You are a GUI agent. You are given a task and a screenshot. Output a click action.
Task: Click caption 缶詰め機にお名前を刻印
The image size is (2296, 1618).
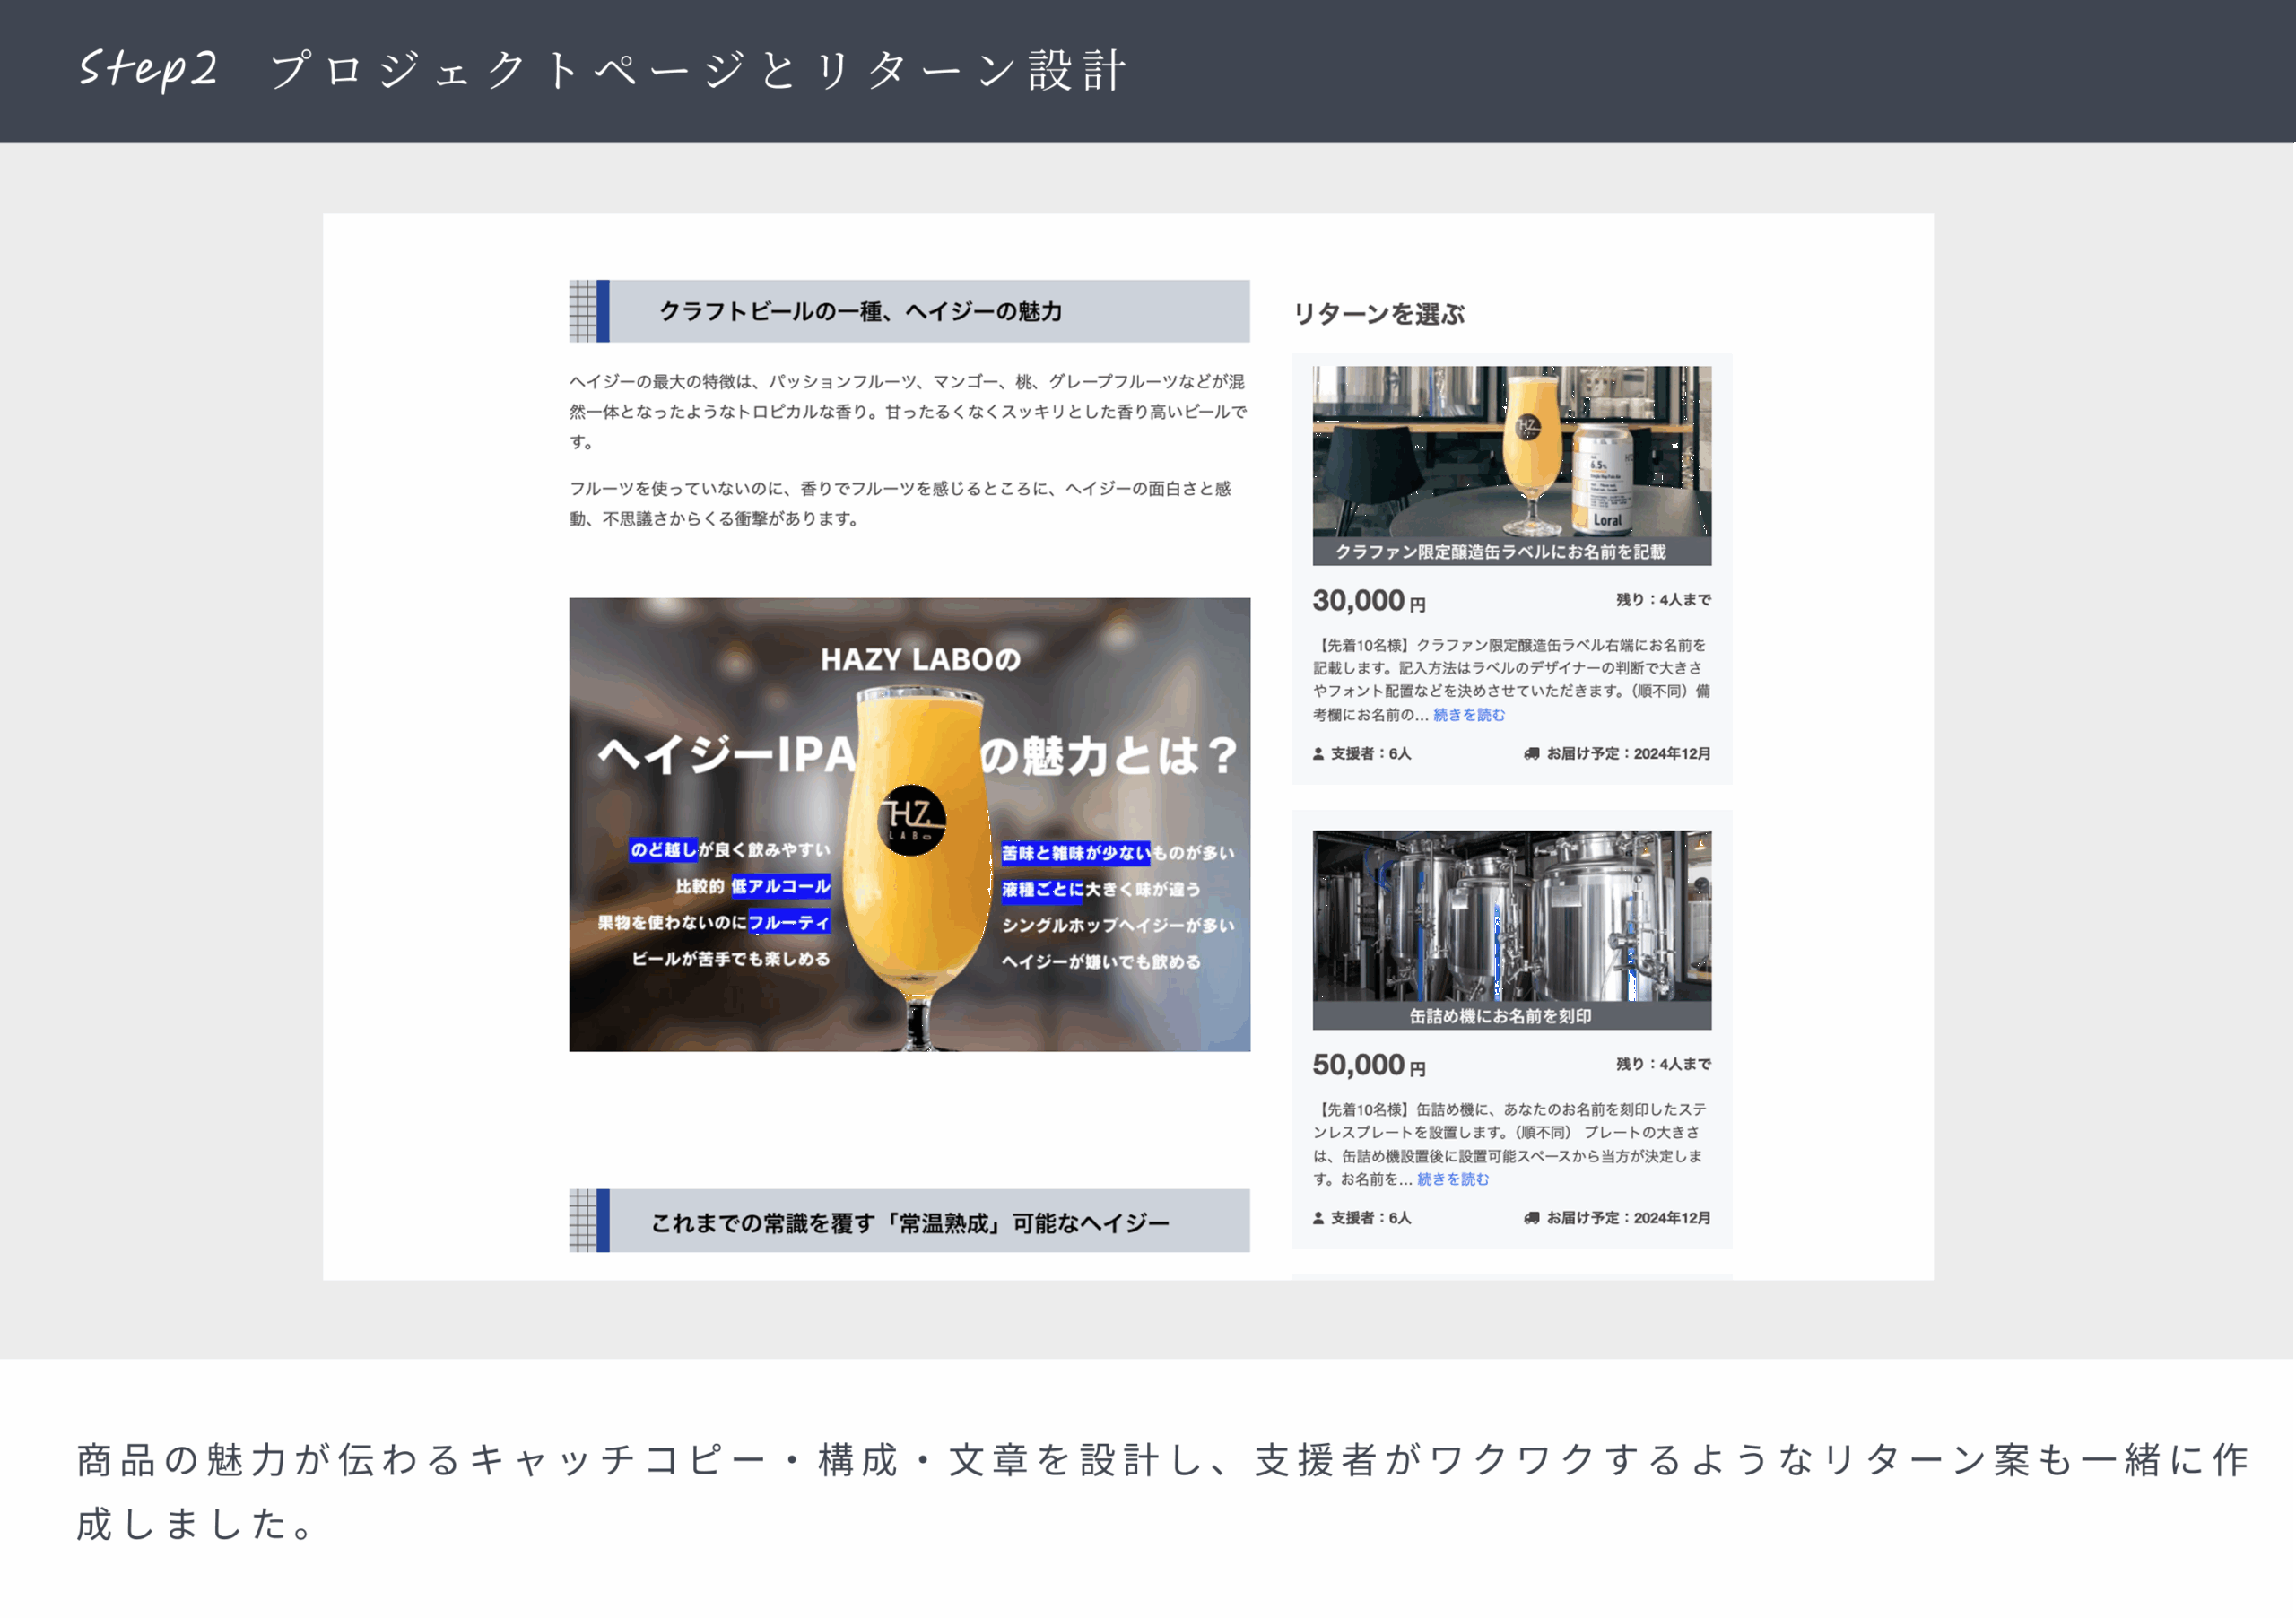[1500, 1015]
